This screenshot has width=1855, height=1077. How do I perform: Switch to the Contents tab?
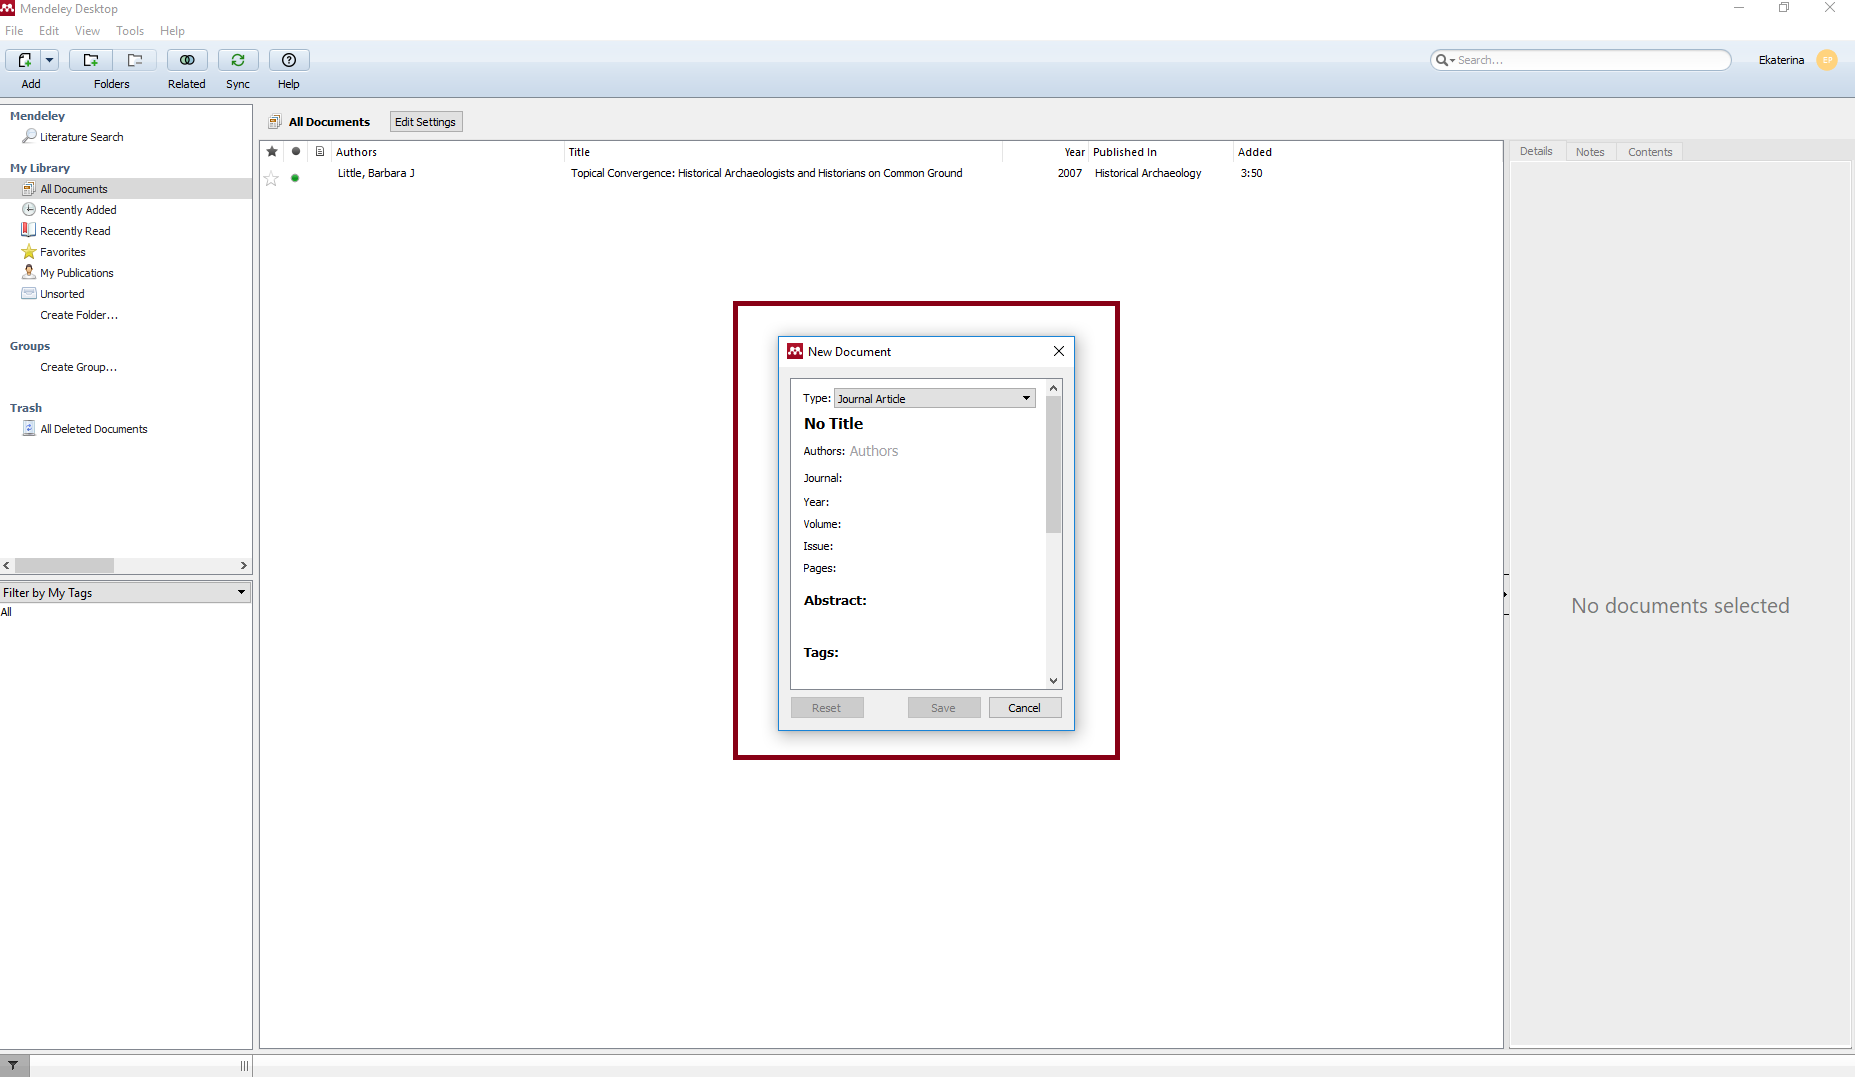pyautogui.click(x=1650, y=152)
